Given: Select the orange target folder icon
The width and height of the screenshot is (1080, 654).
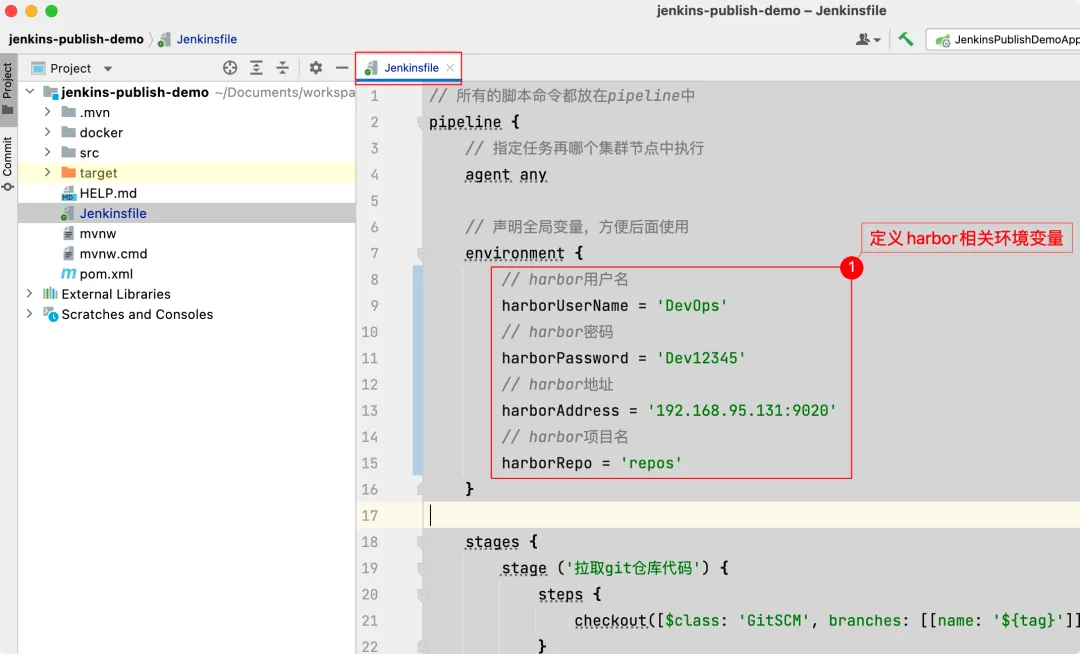Looking at the screenshot, I should pyautogui.click(x=68, y=172).
